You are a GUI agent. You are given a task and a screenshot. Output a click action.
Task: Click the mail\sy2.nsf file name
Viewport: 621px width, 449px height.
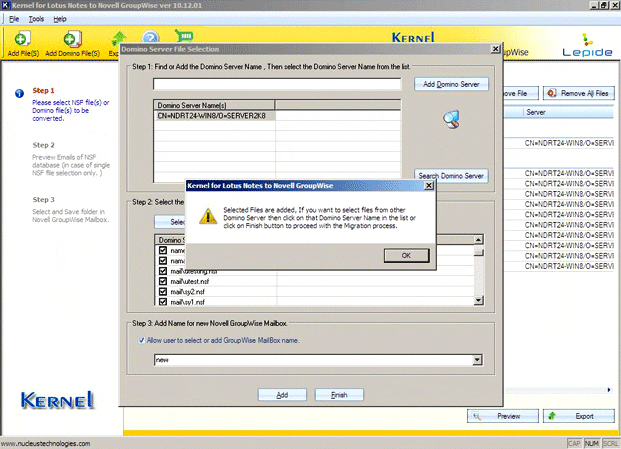tap(188, 292)
